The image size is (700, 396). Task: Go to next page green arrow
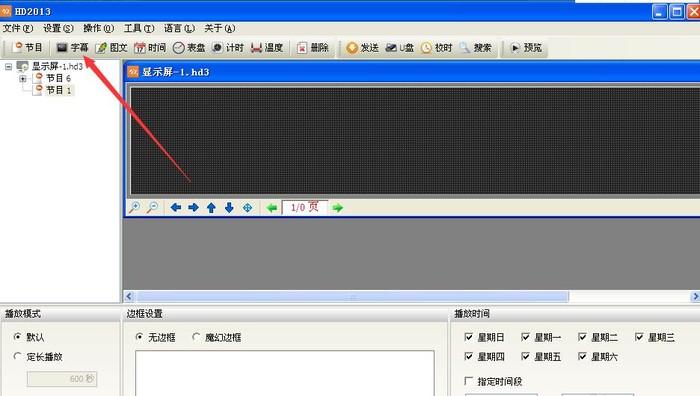[338, 208]
